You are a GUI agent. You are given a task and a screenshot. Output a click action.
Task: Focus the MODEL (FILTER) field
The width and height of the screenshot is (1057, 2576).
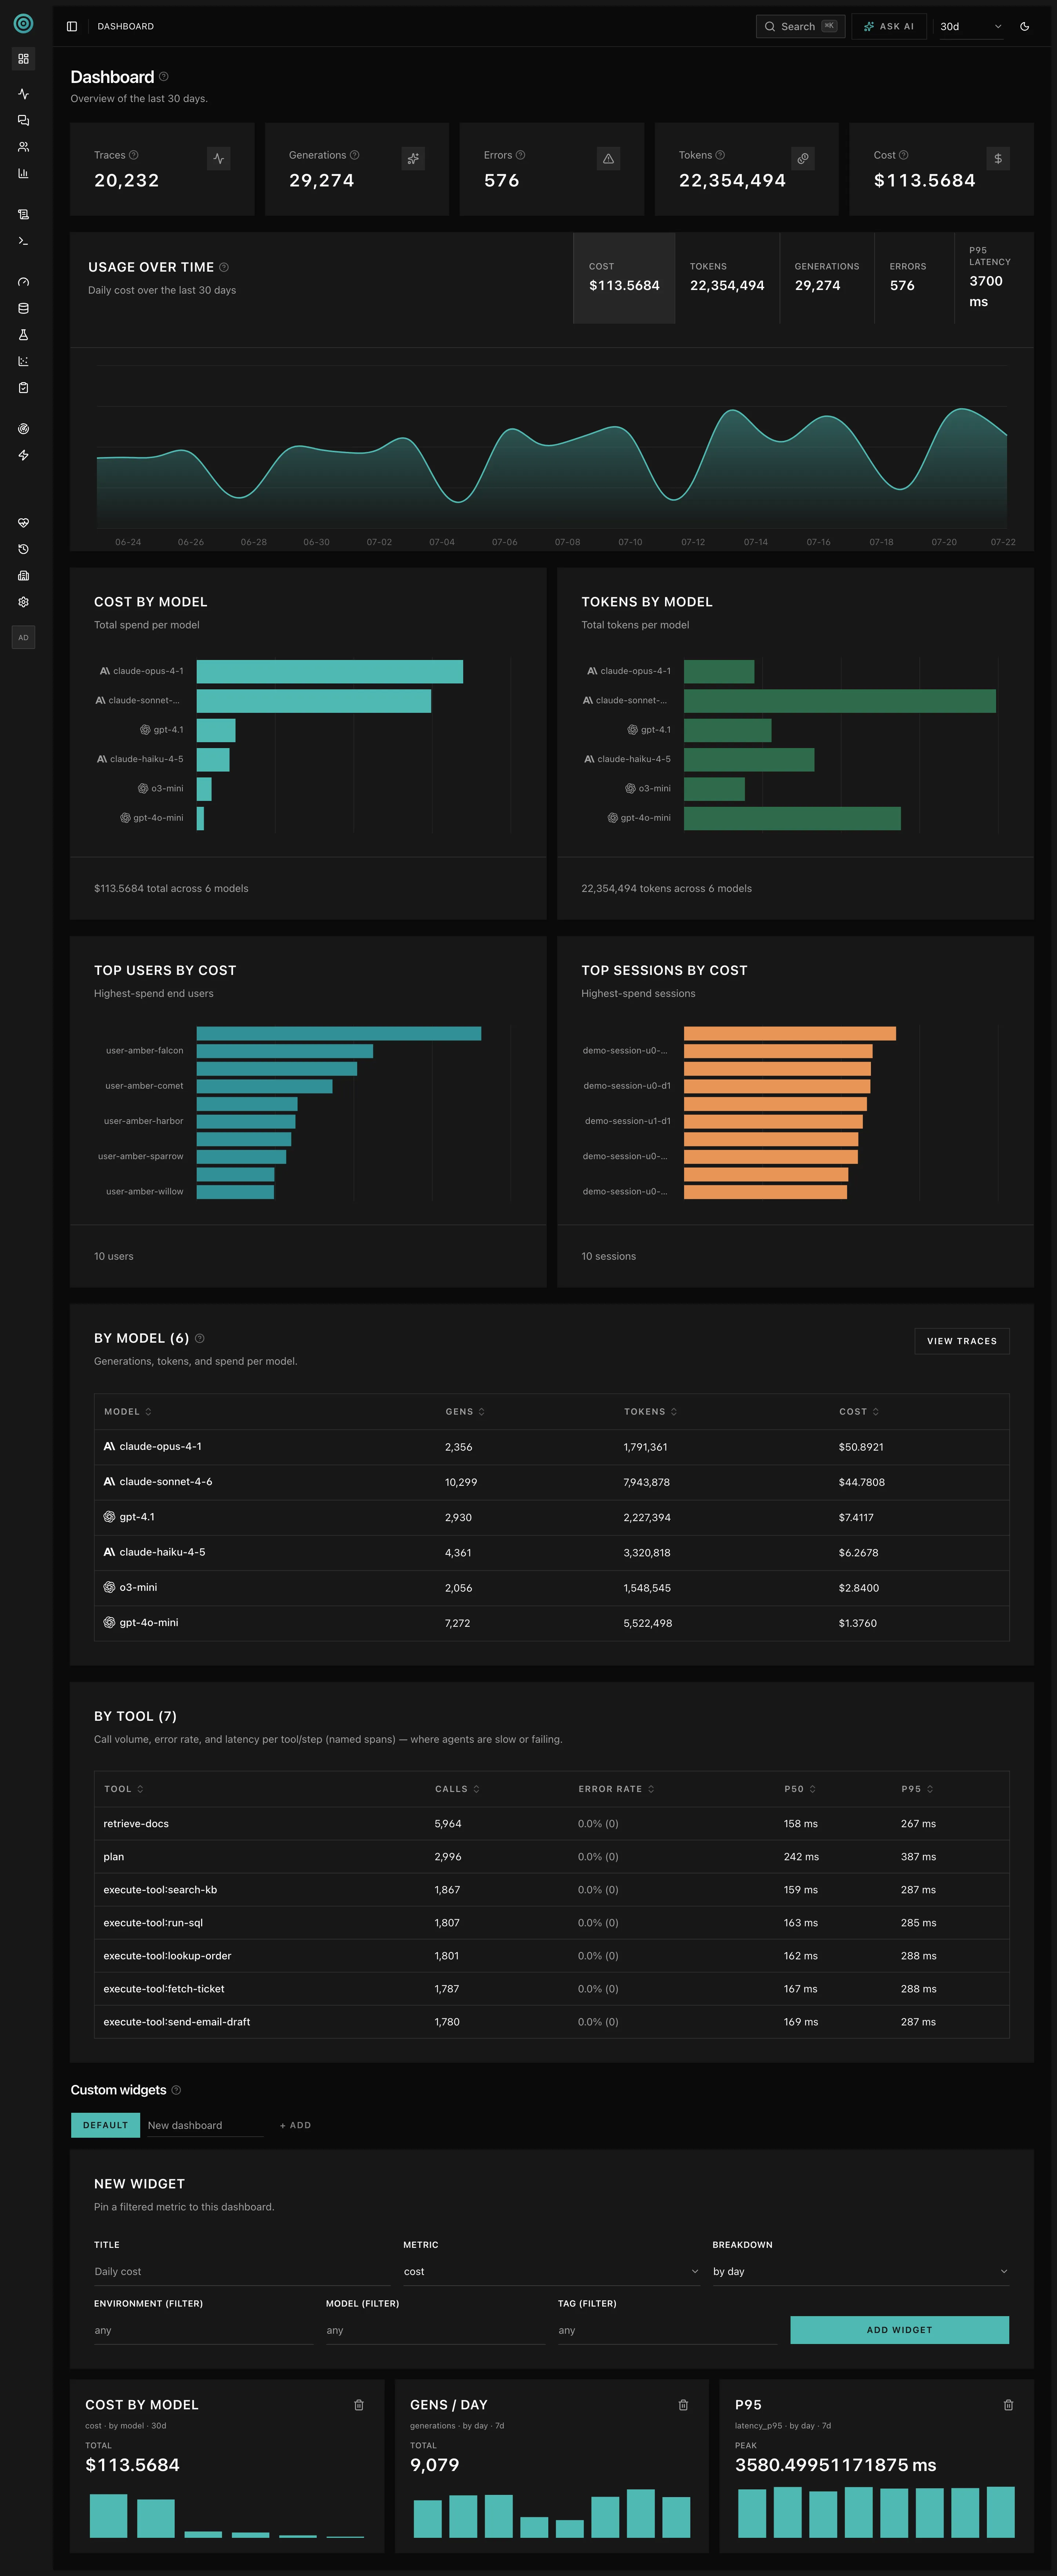click(x=436, y=2330)
